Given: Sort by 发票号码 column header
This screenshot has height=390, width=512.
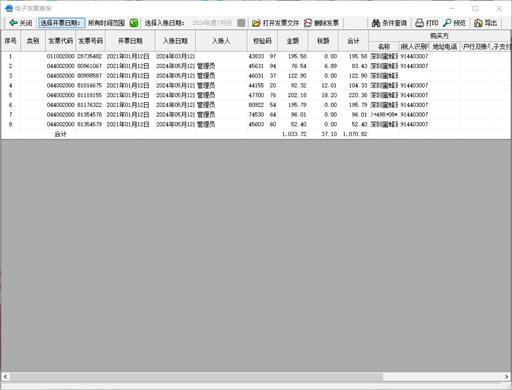Looking at the screenshot, I should [90, 41].
